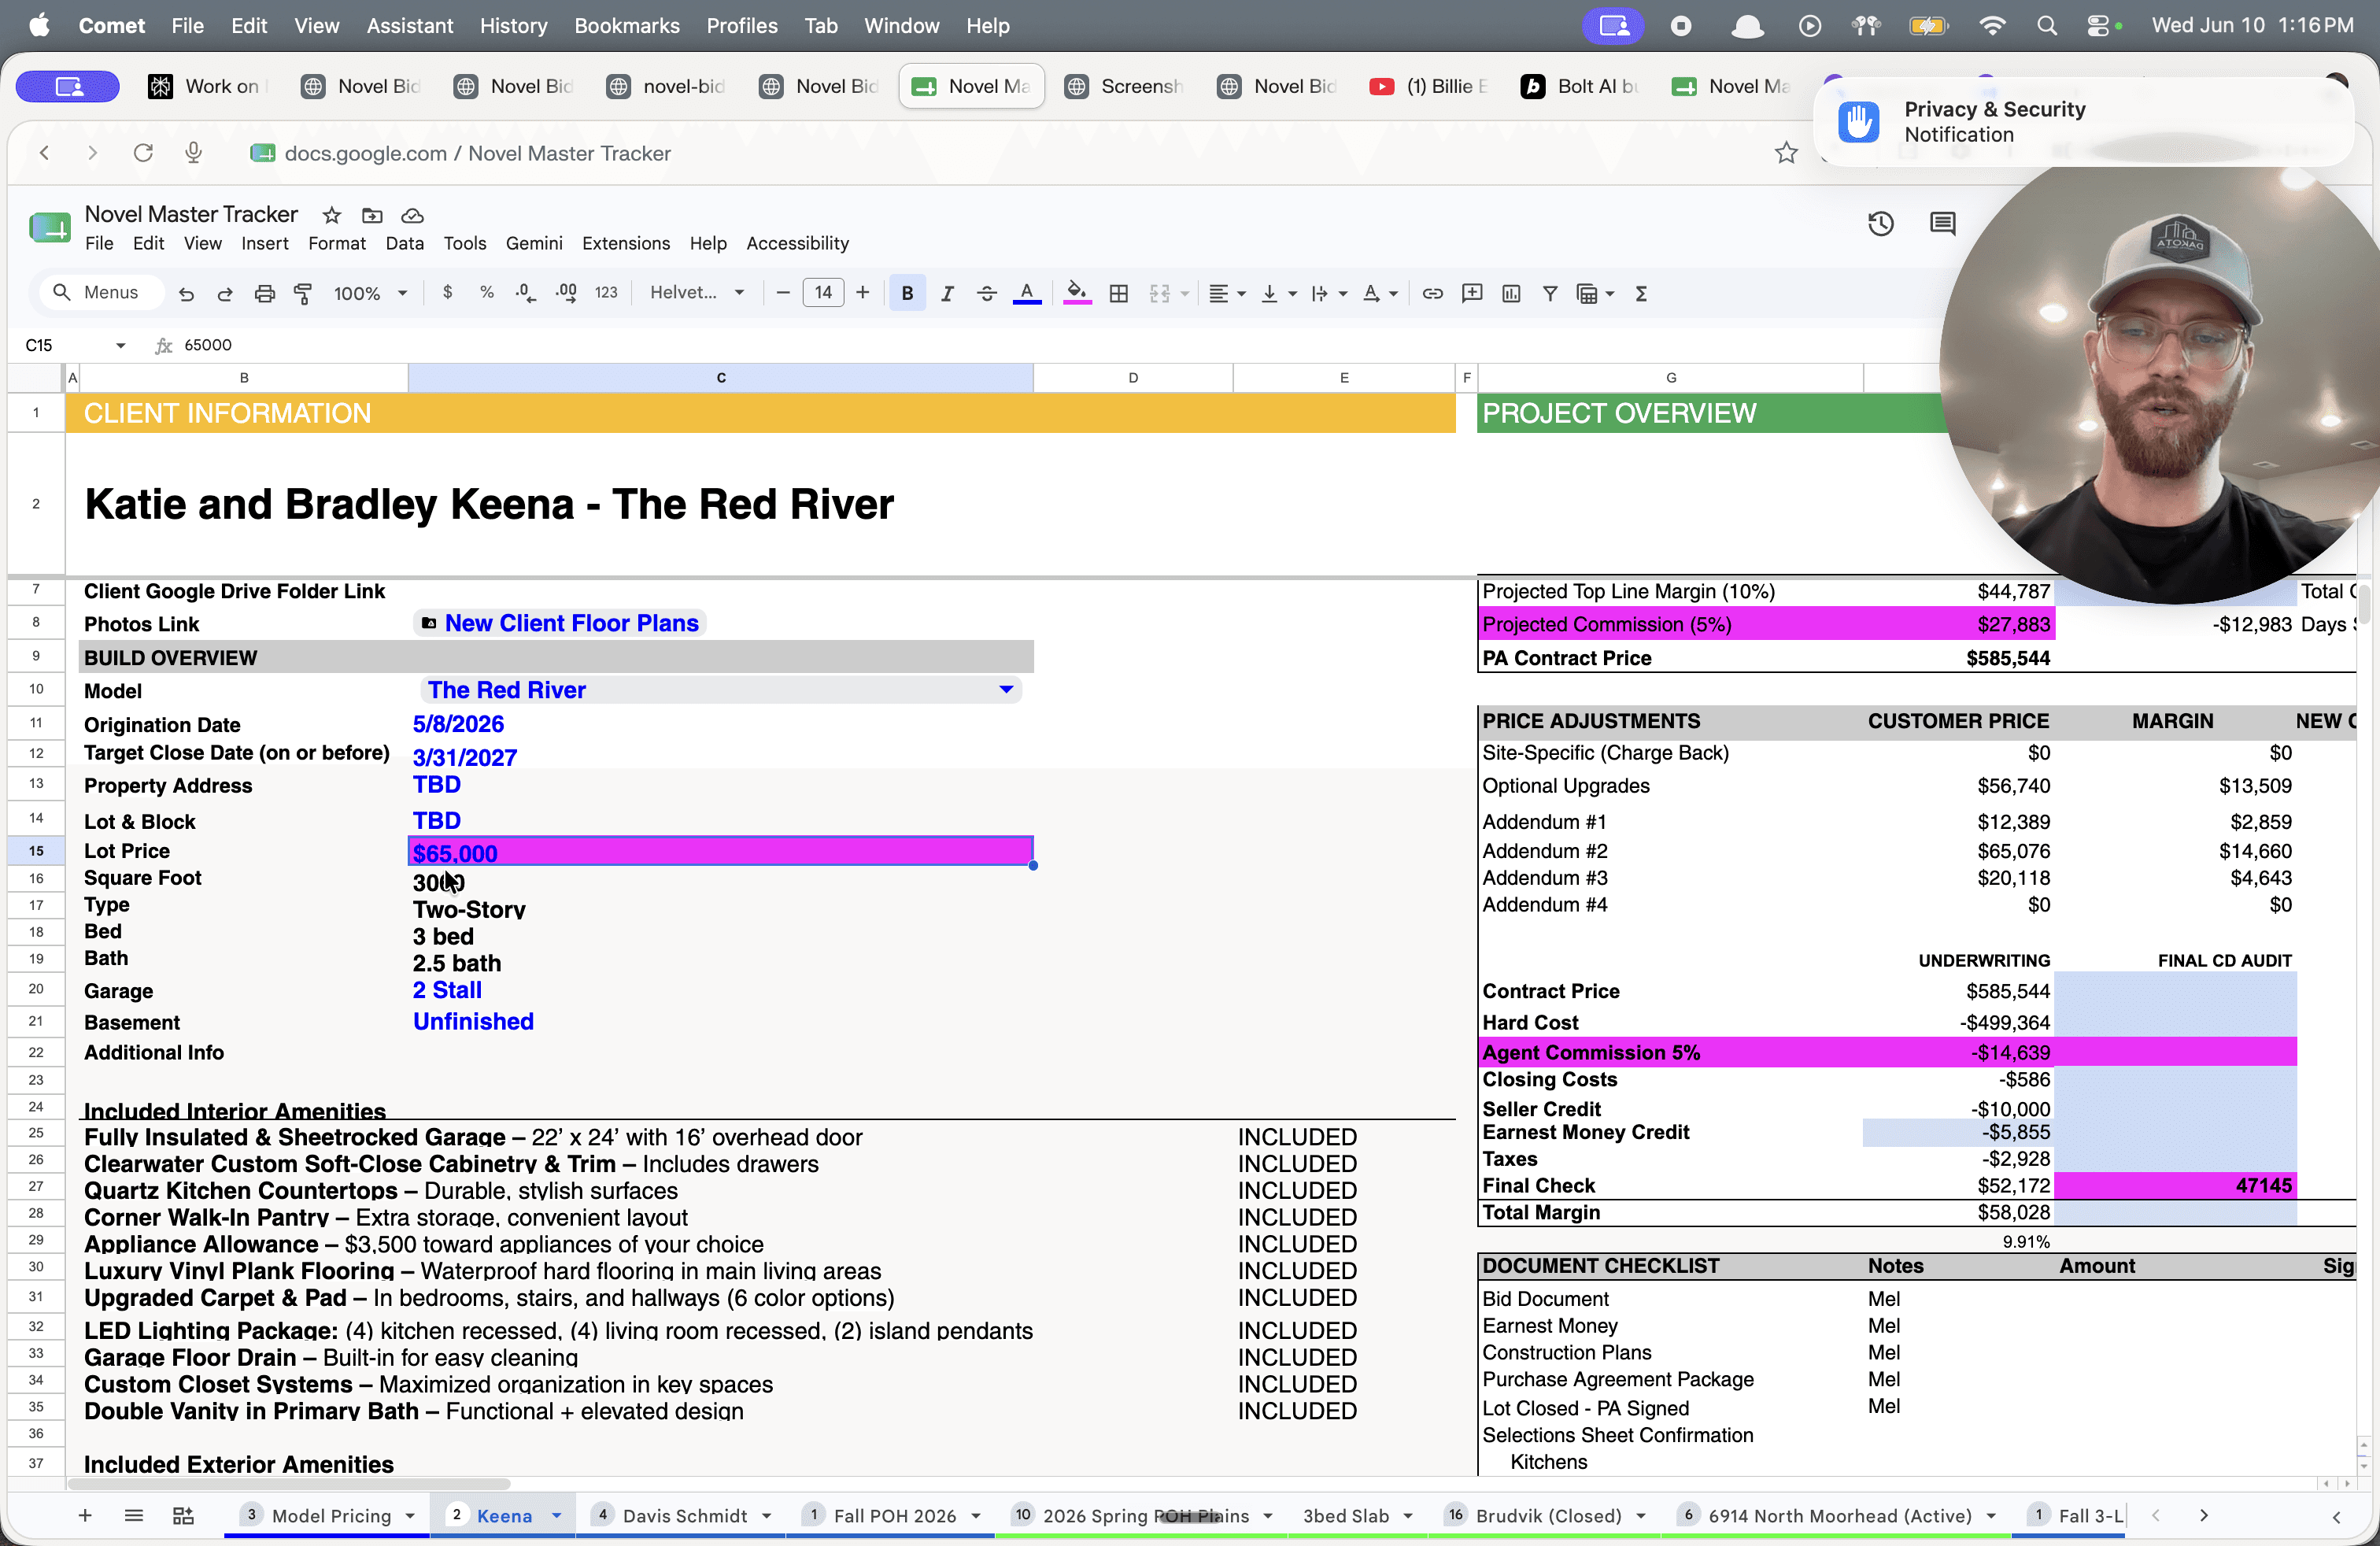Open version history clock icon
The width and height of the screenshot is (2380, 1546).
1880,224
